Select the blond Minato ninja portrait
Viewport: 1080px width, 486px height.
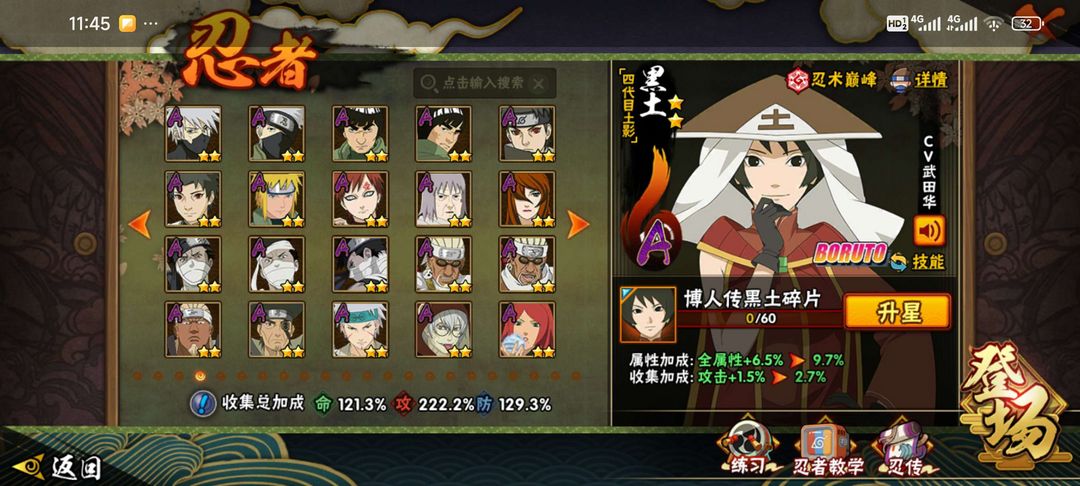click(x=277, y=199)
